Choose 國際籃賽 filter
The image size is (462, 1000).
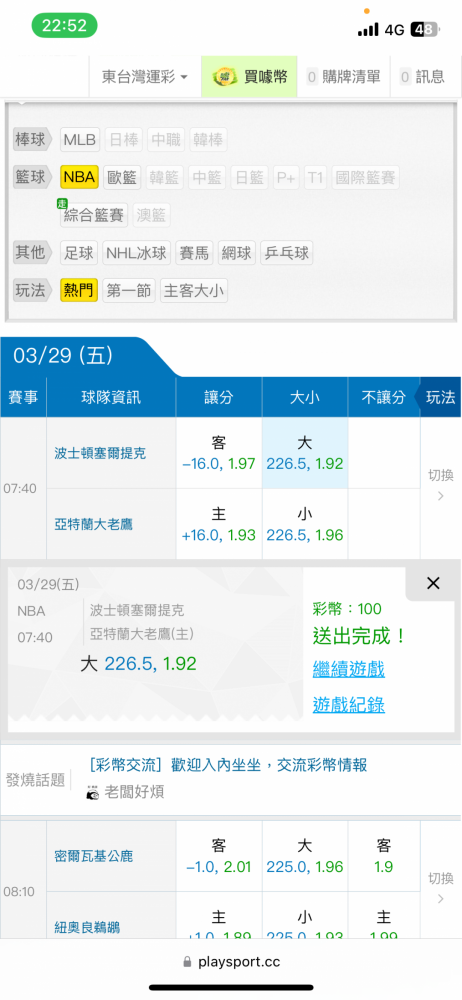point(365,177)
